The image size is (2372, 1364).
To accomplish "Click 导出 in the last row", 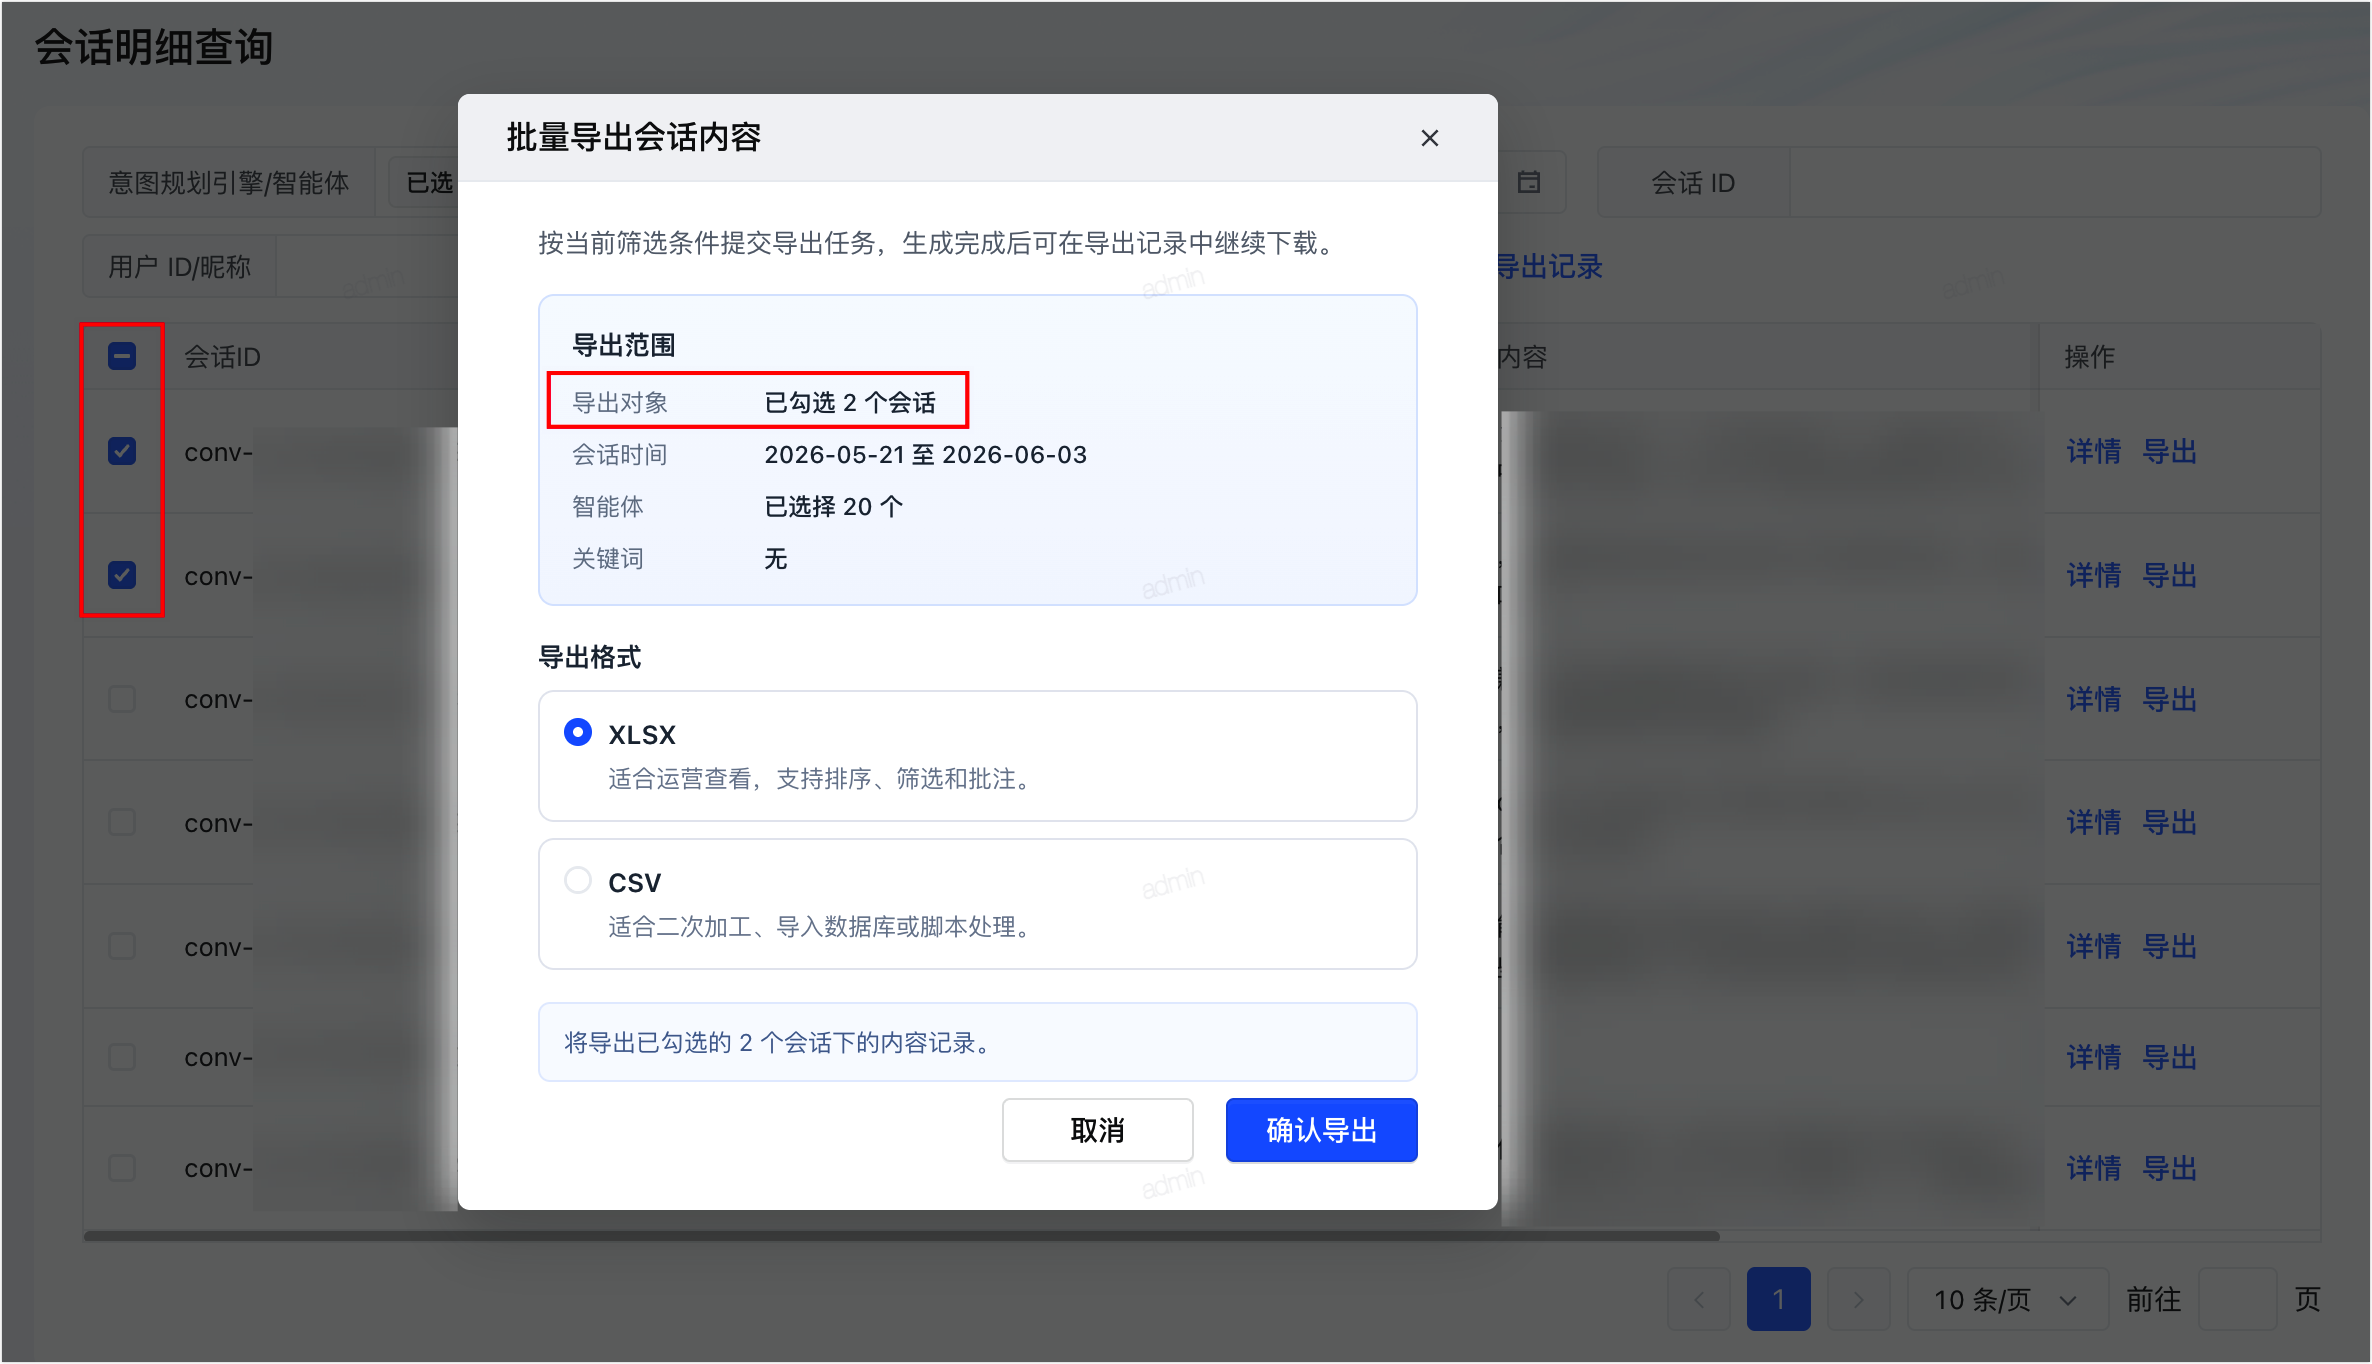I will (x=2170, y=1168).
